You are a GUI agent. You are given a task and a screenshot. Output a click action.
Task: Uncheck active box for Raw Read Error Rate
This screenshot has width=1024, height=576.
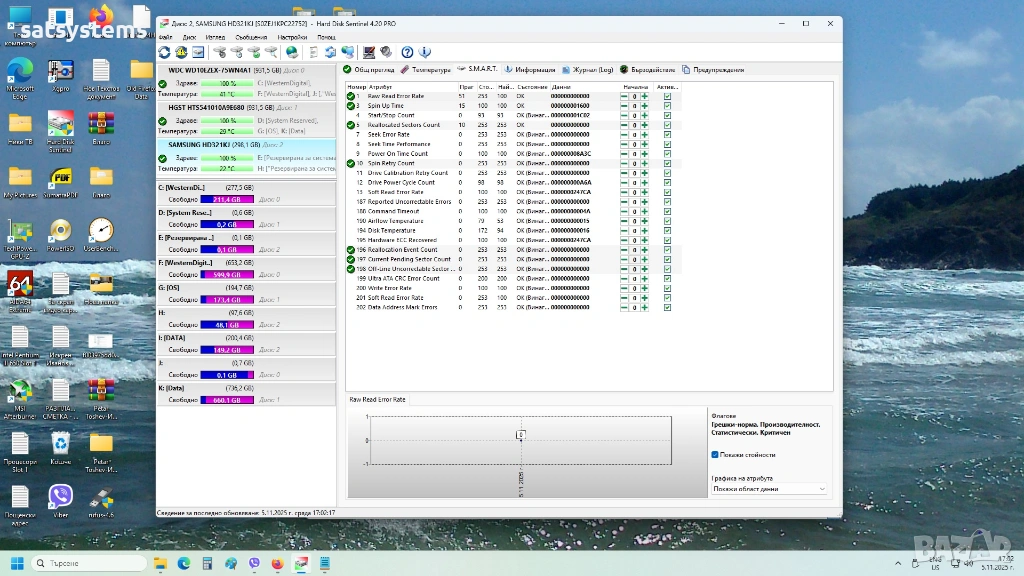(x=667, y=96)
